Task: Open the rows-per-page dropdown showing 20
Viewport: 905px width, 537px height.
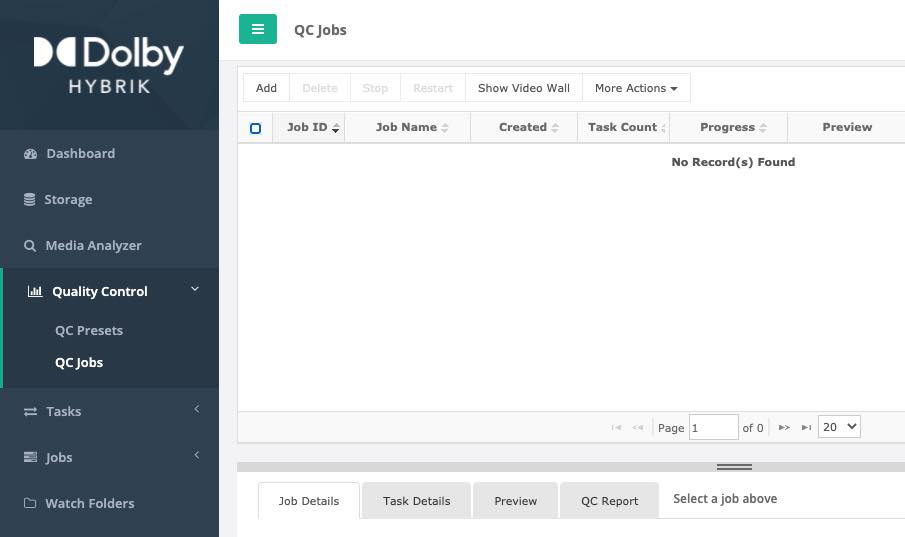Action: coord(839,427)
